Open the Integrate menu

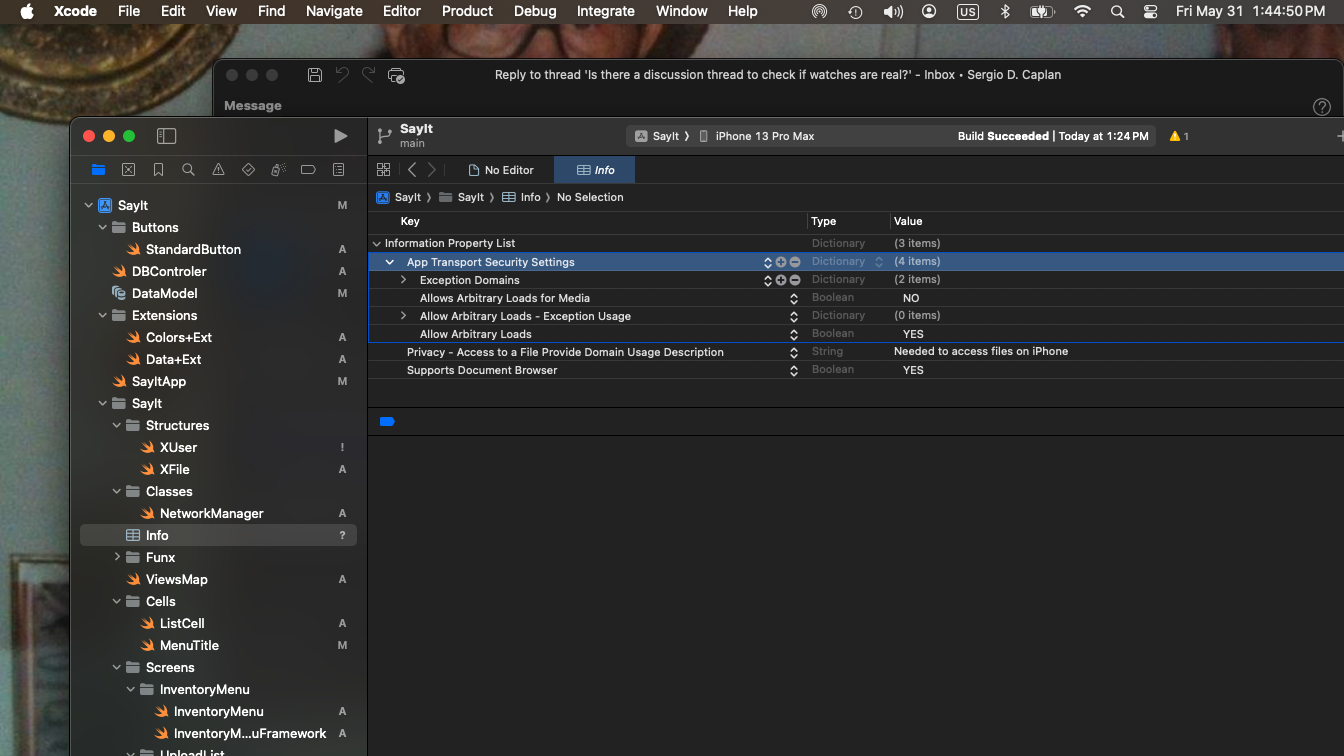coord(605,11)
